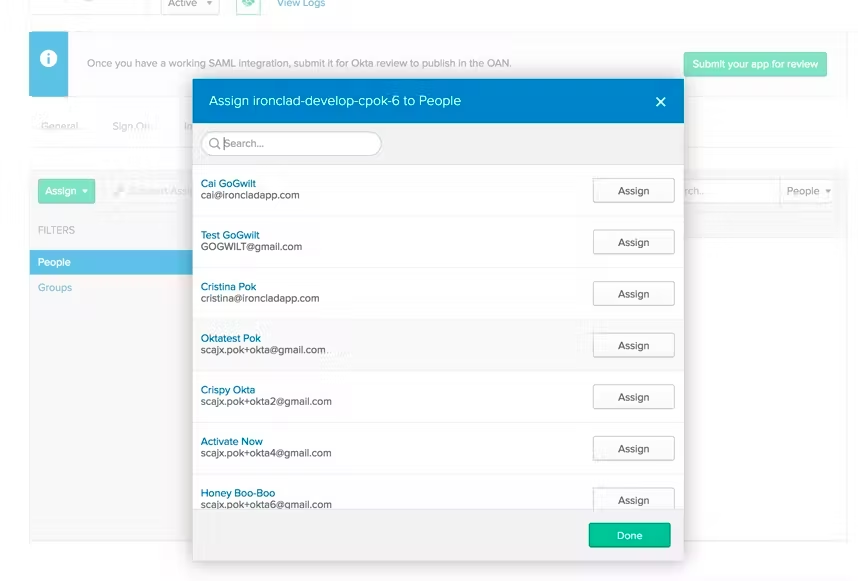Switch to the General tab

61,126
